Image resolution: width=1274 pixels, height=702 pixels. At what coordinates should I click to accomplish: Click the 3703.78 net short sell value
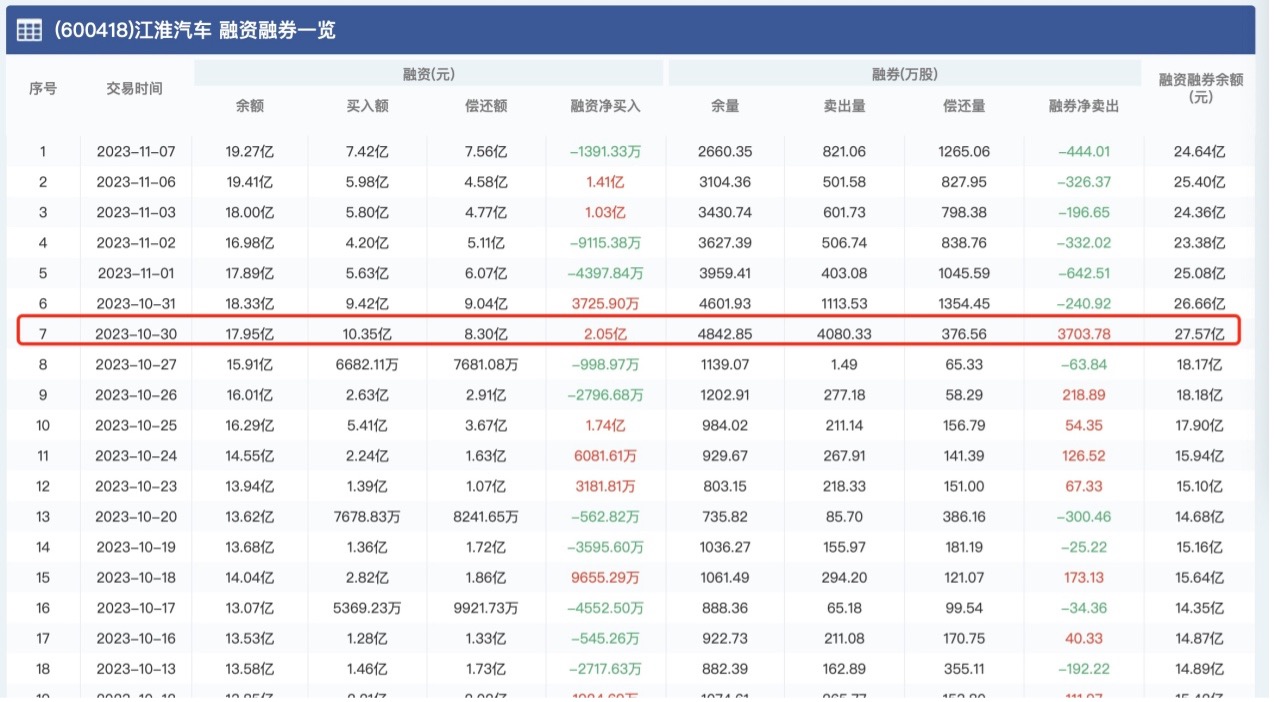(x=1083, y=334)
